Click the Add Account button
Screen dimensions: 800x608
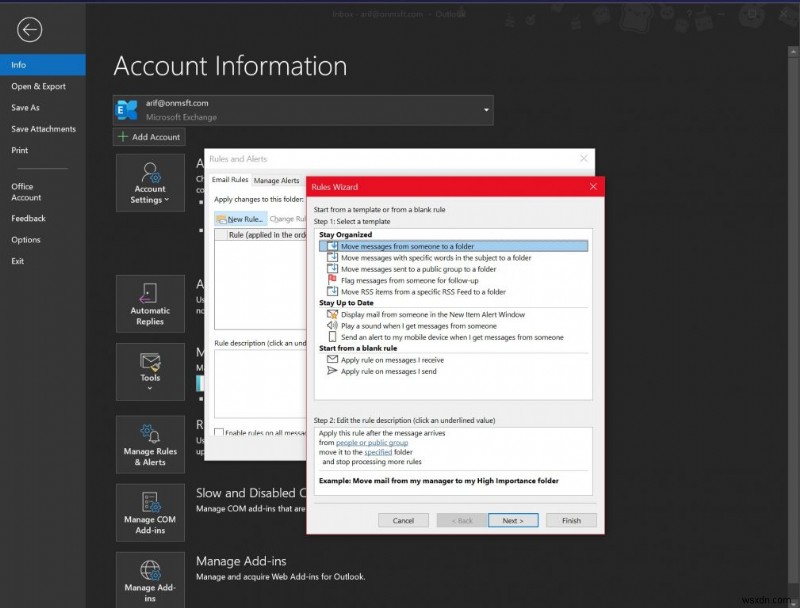[149, 137]
